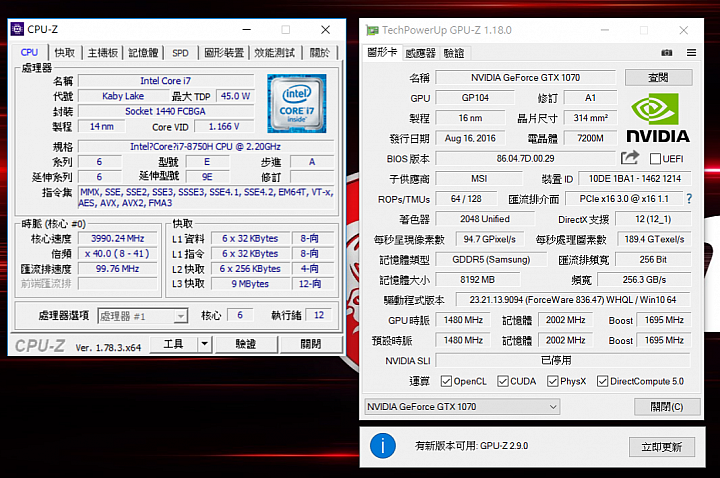Viewport: 720px width, 478px height.
Task: Click the Socket 1440 FCBGA package value
Action: 165,111
